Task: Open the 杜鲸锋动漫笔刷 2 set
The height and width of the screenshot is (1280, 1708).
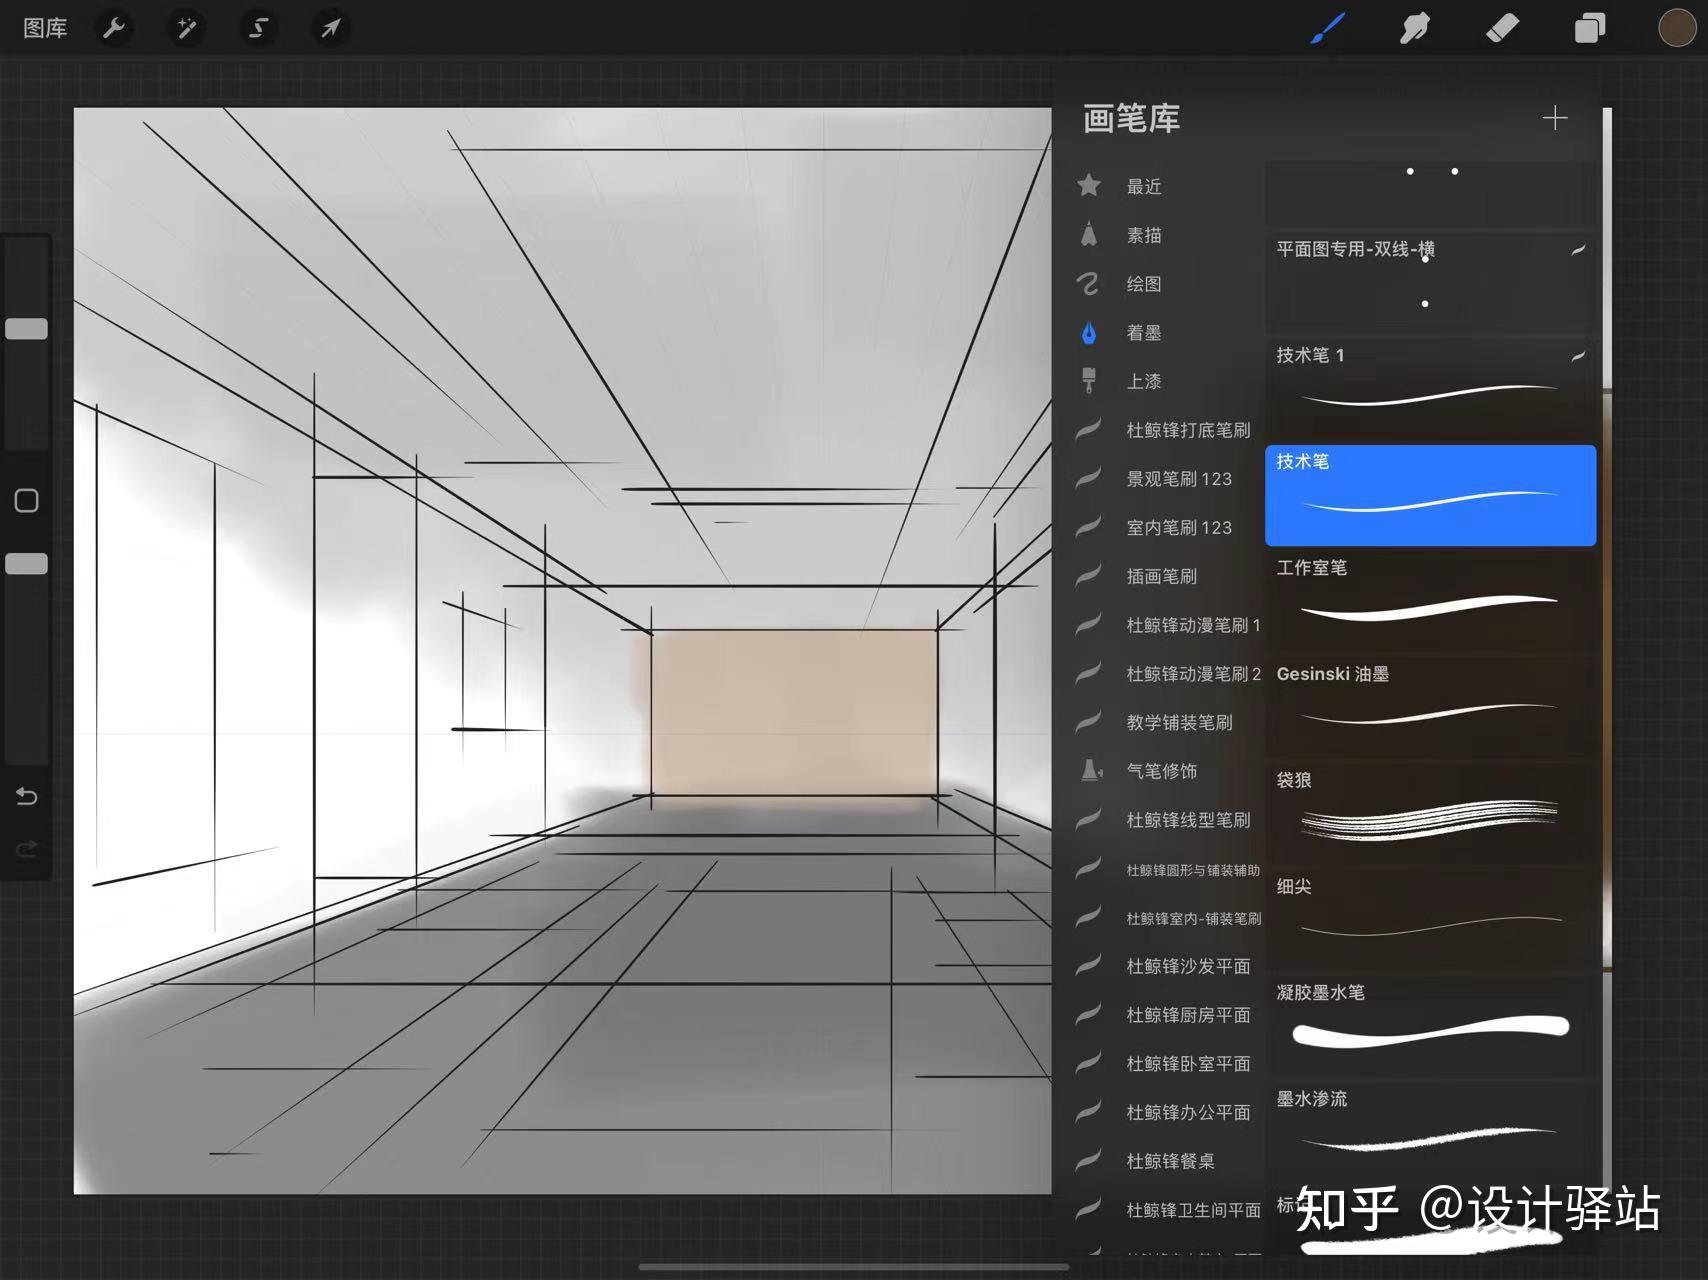Action: pyautogui.click(x=1167, y=674)
